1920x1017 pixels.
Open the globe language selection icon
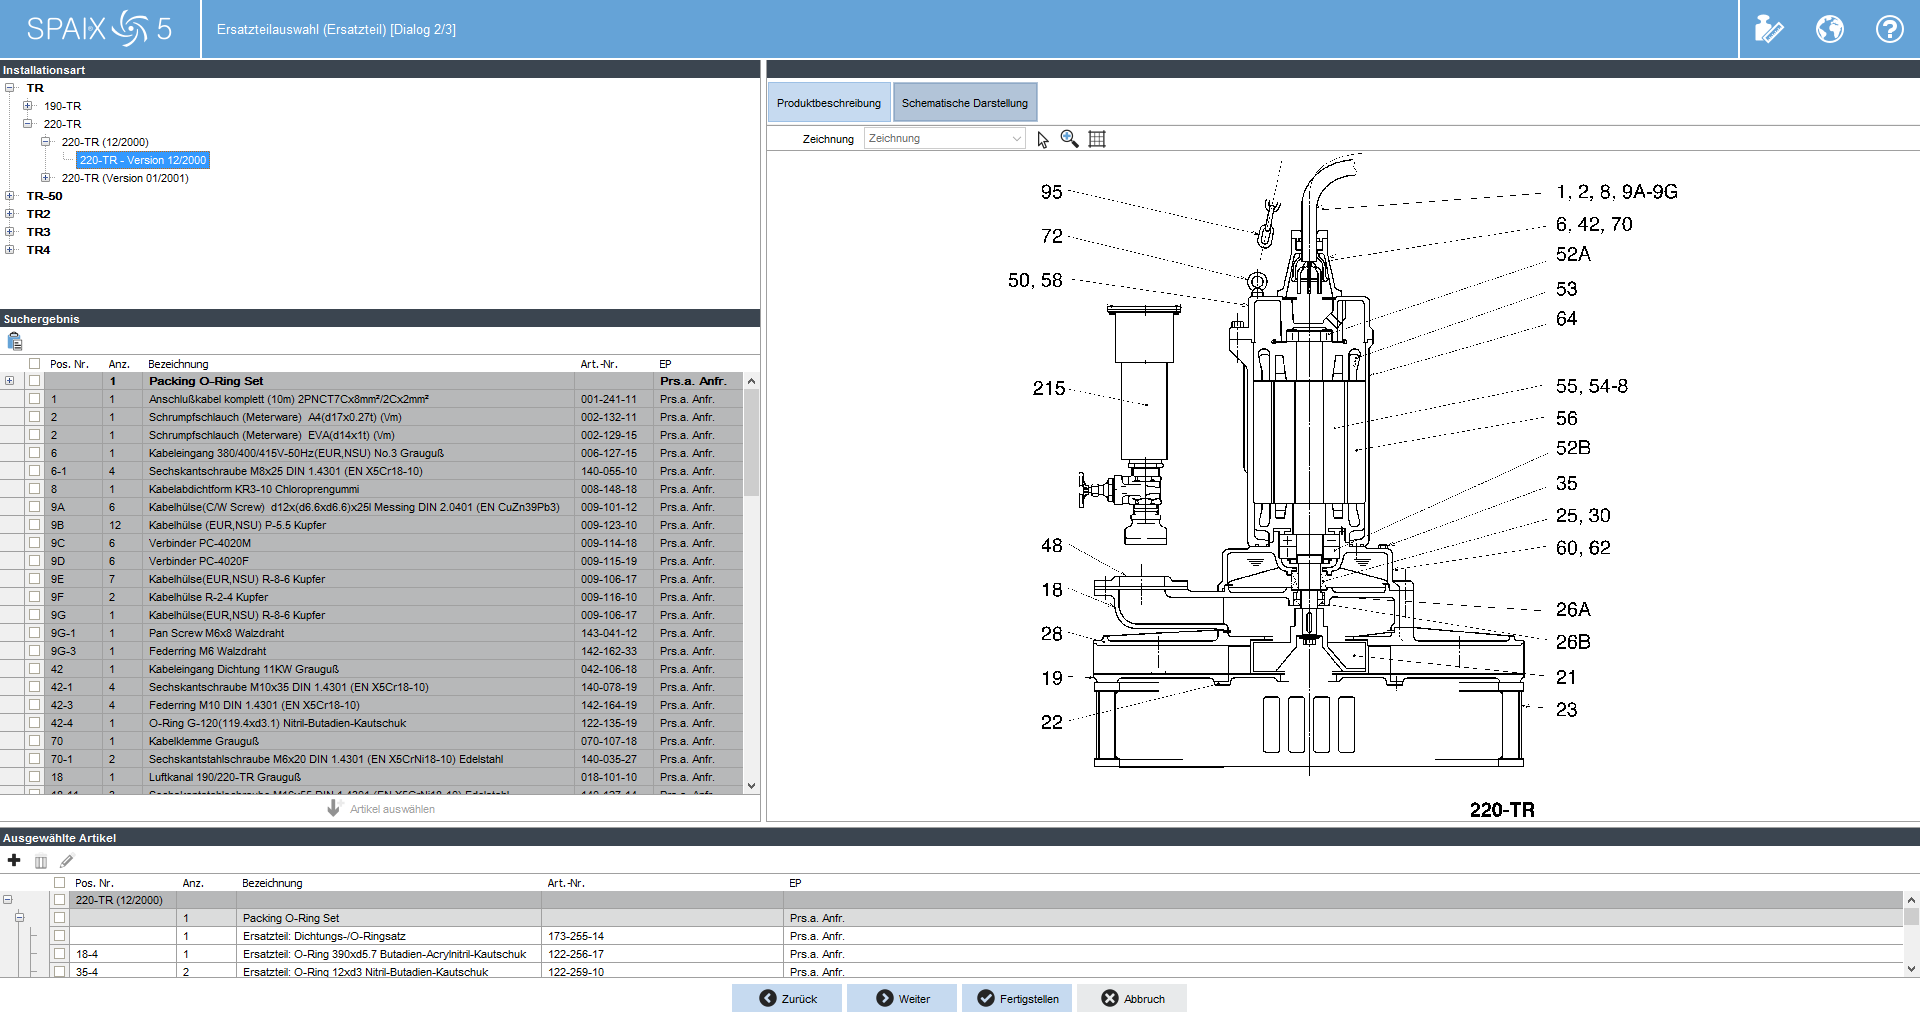coord(1829,29)
